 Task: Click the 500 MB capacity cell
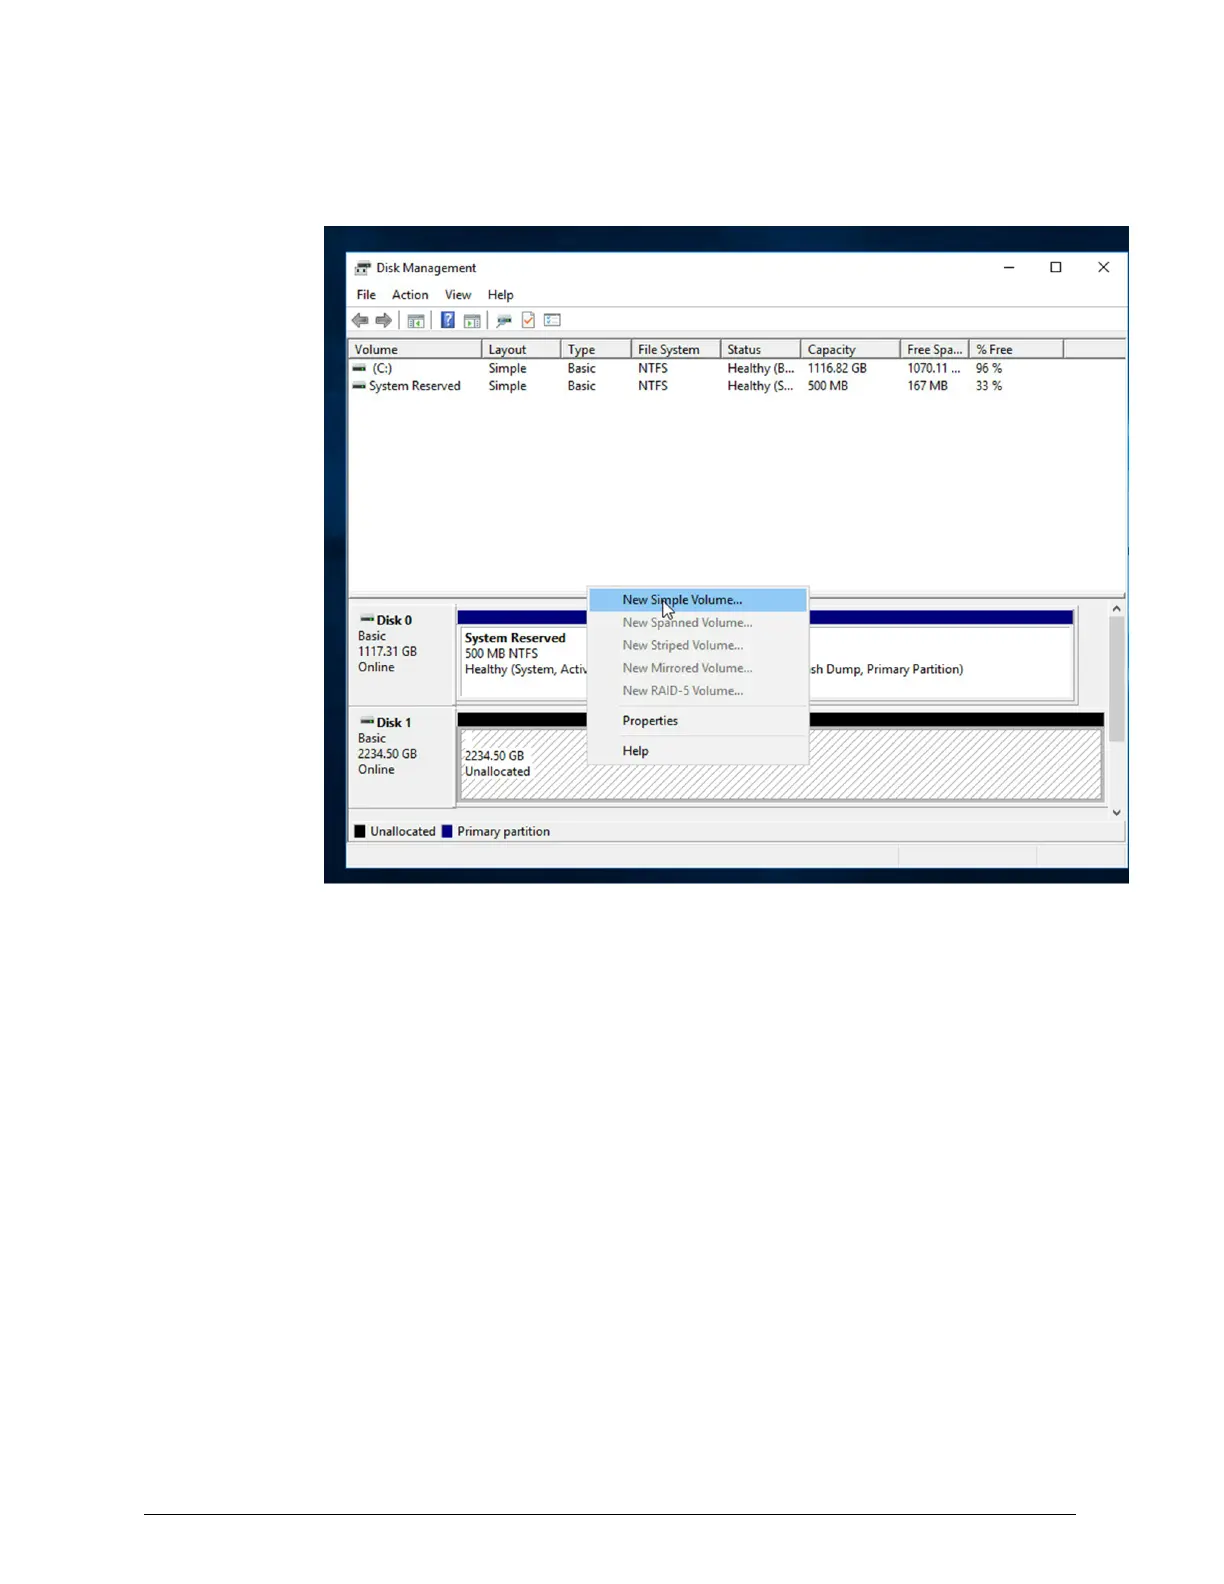pos(827,386)
